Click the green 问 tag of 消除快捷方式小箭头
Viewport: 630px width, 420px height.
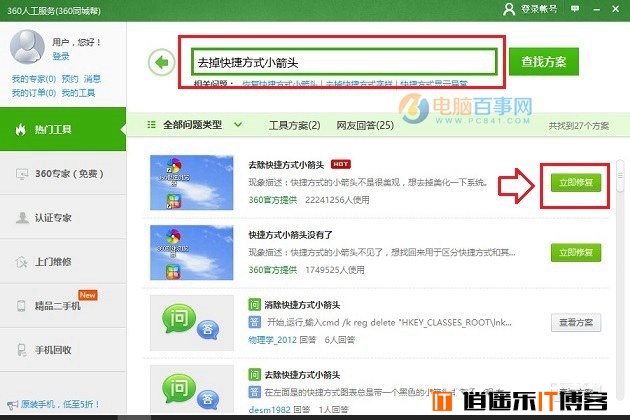(254, 305)
